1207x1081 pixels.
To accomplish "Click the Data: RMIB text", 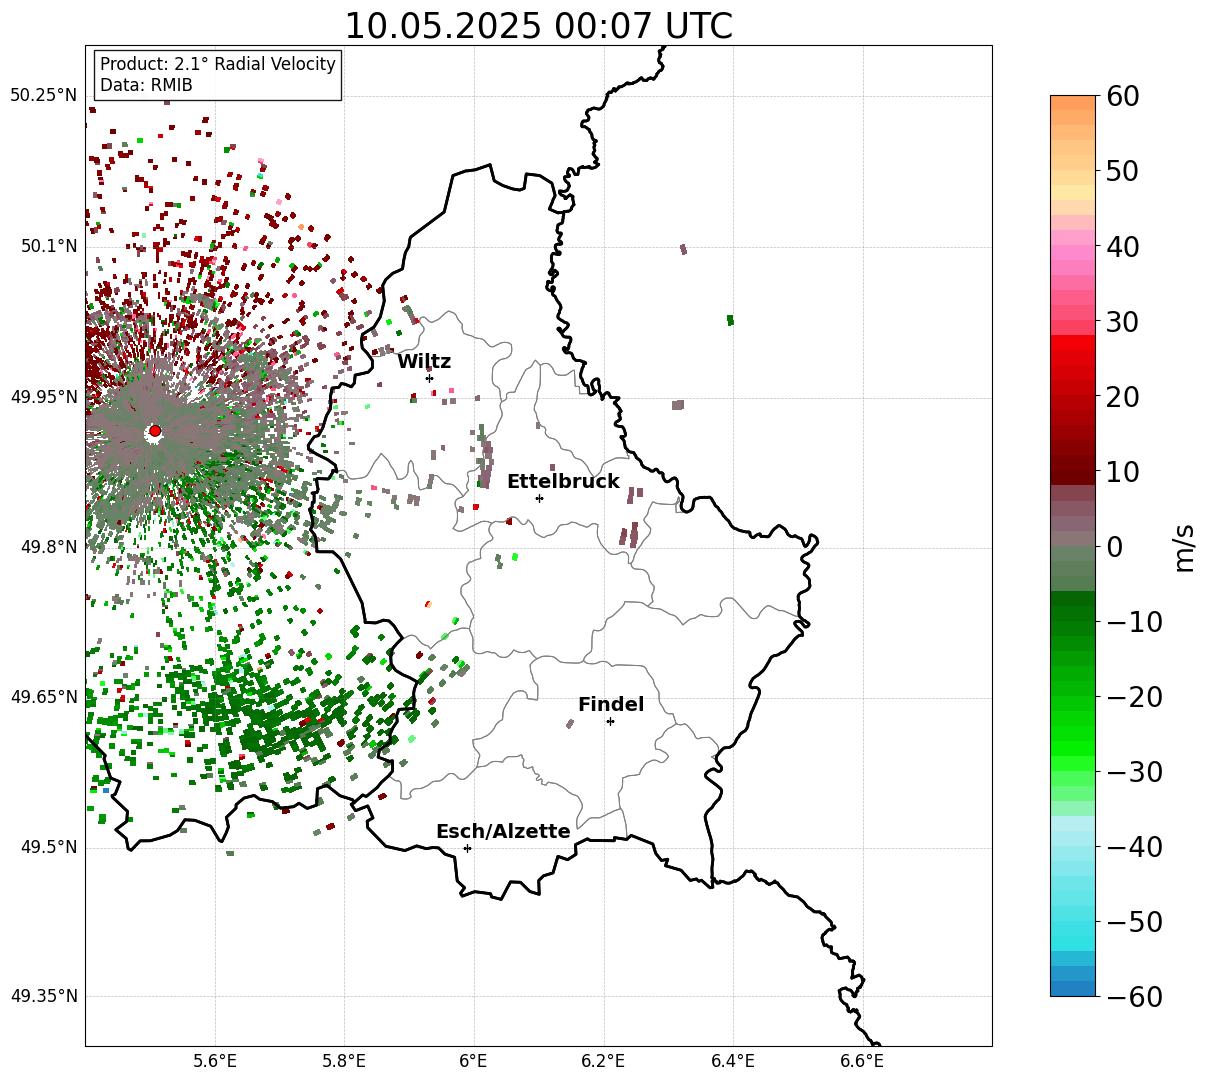I will 146,85.
